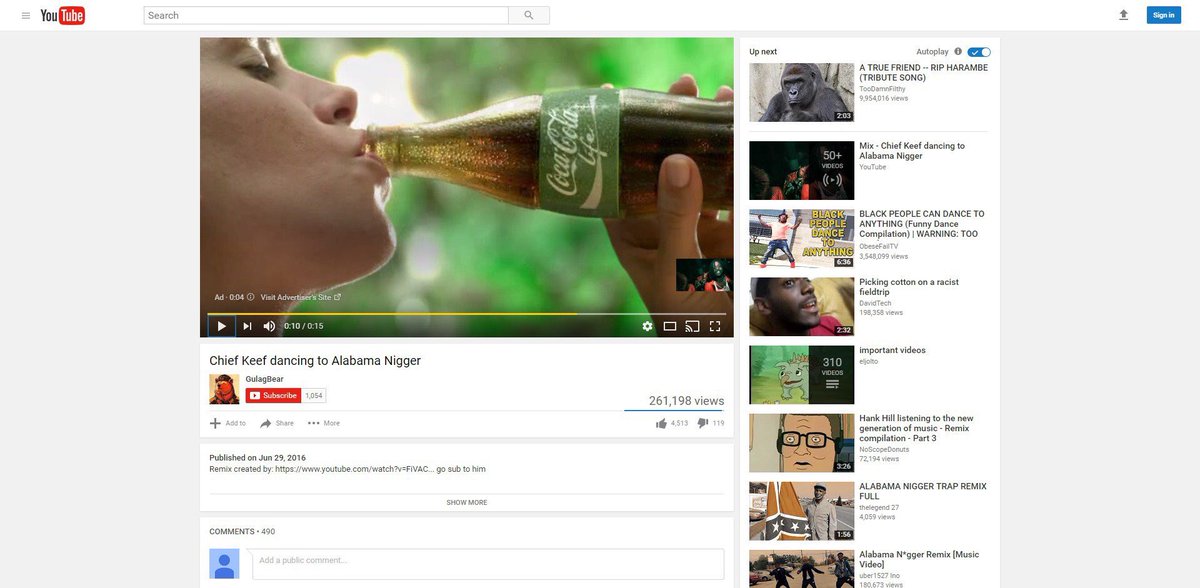Open the BLACK PEOPLE CAN DANCE title
The width and height of the screenshot is (1200, 588).
tap(922, 224)
